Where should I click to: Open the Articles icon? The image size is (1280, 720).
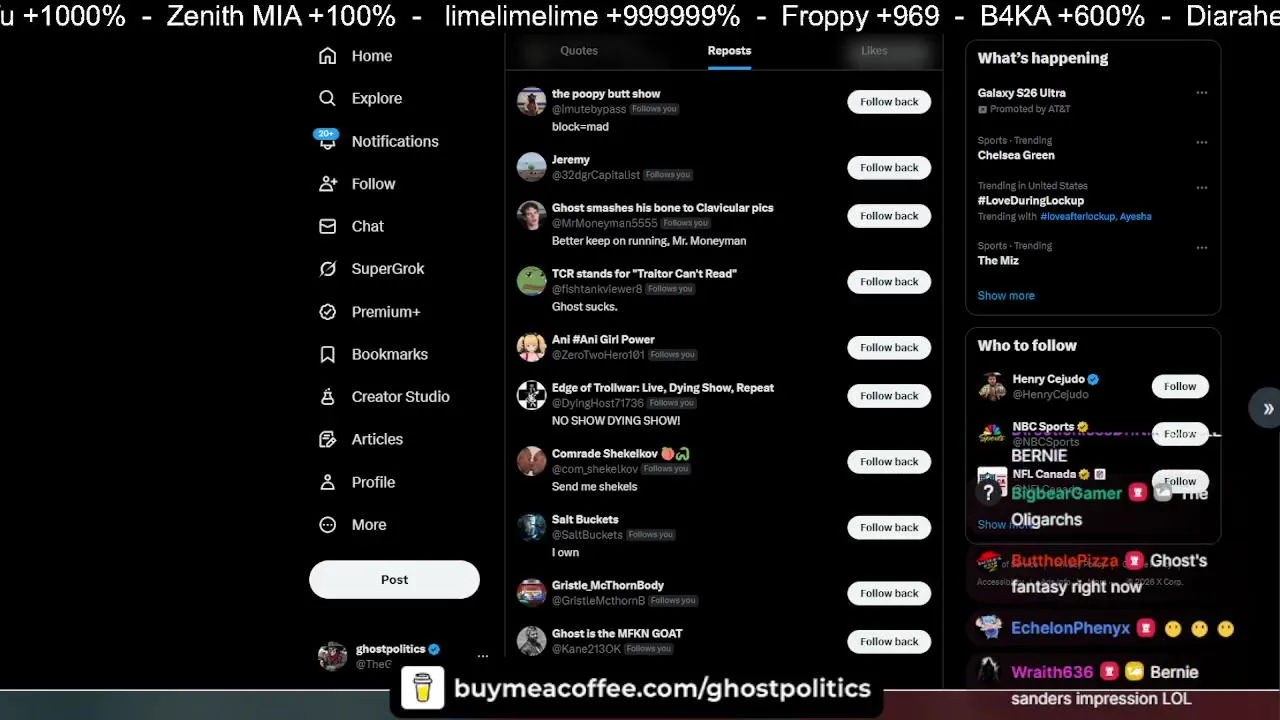(x=327, y=439)
